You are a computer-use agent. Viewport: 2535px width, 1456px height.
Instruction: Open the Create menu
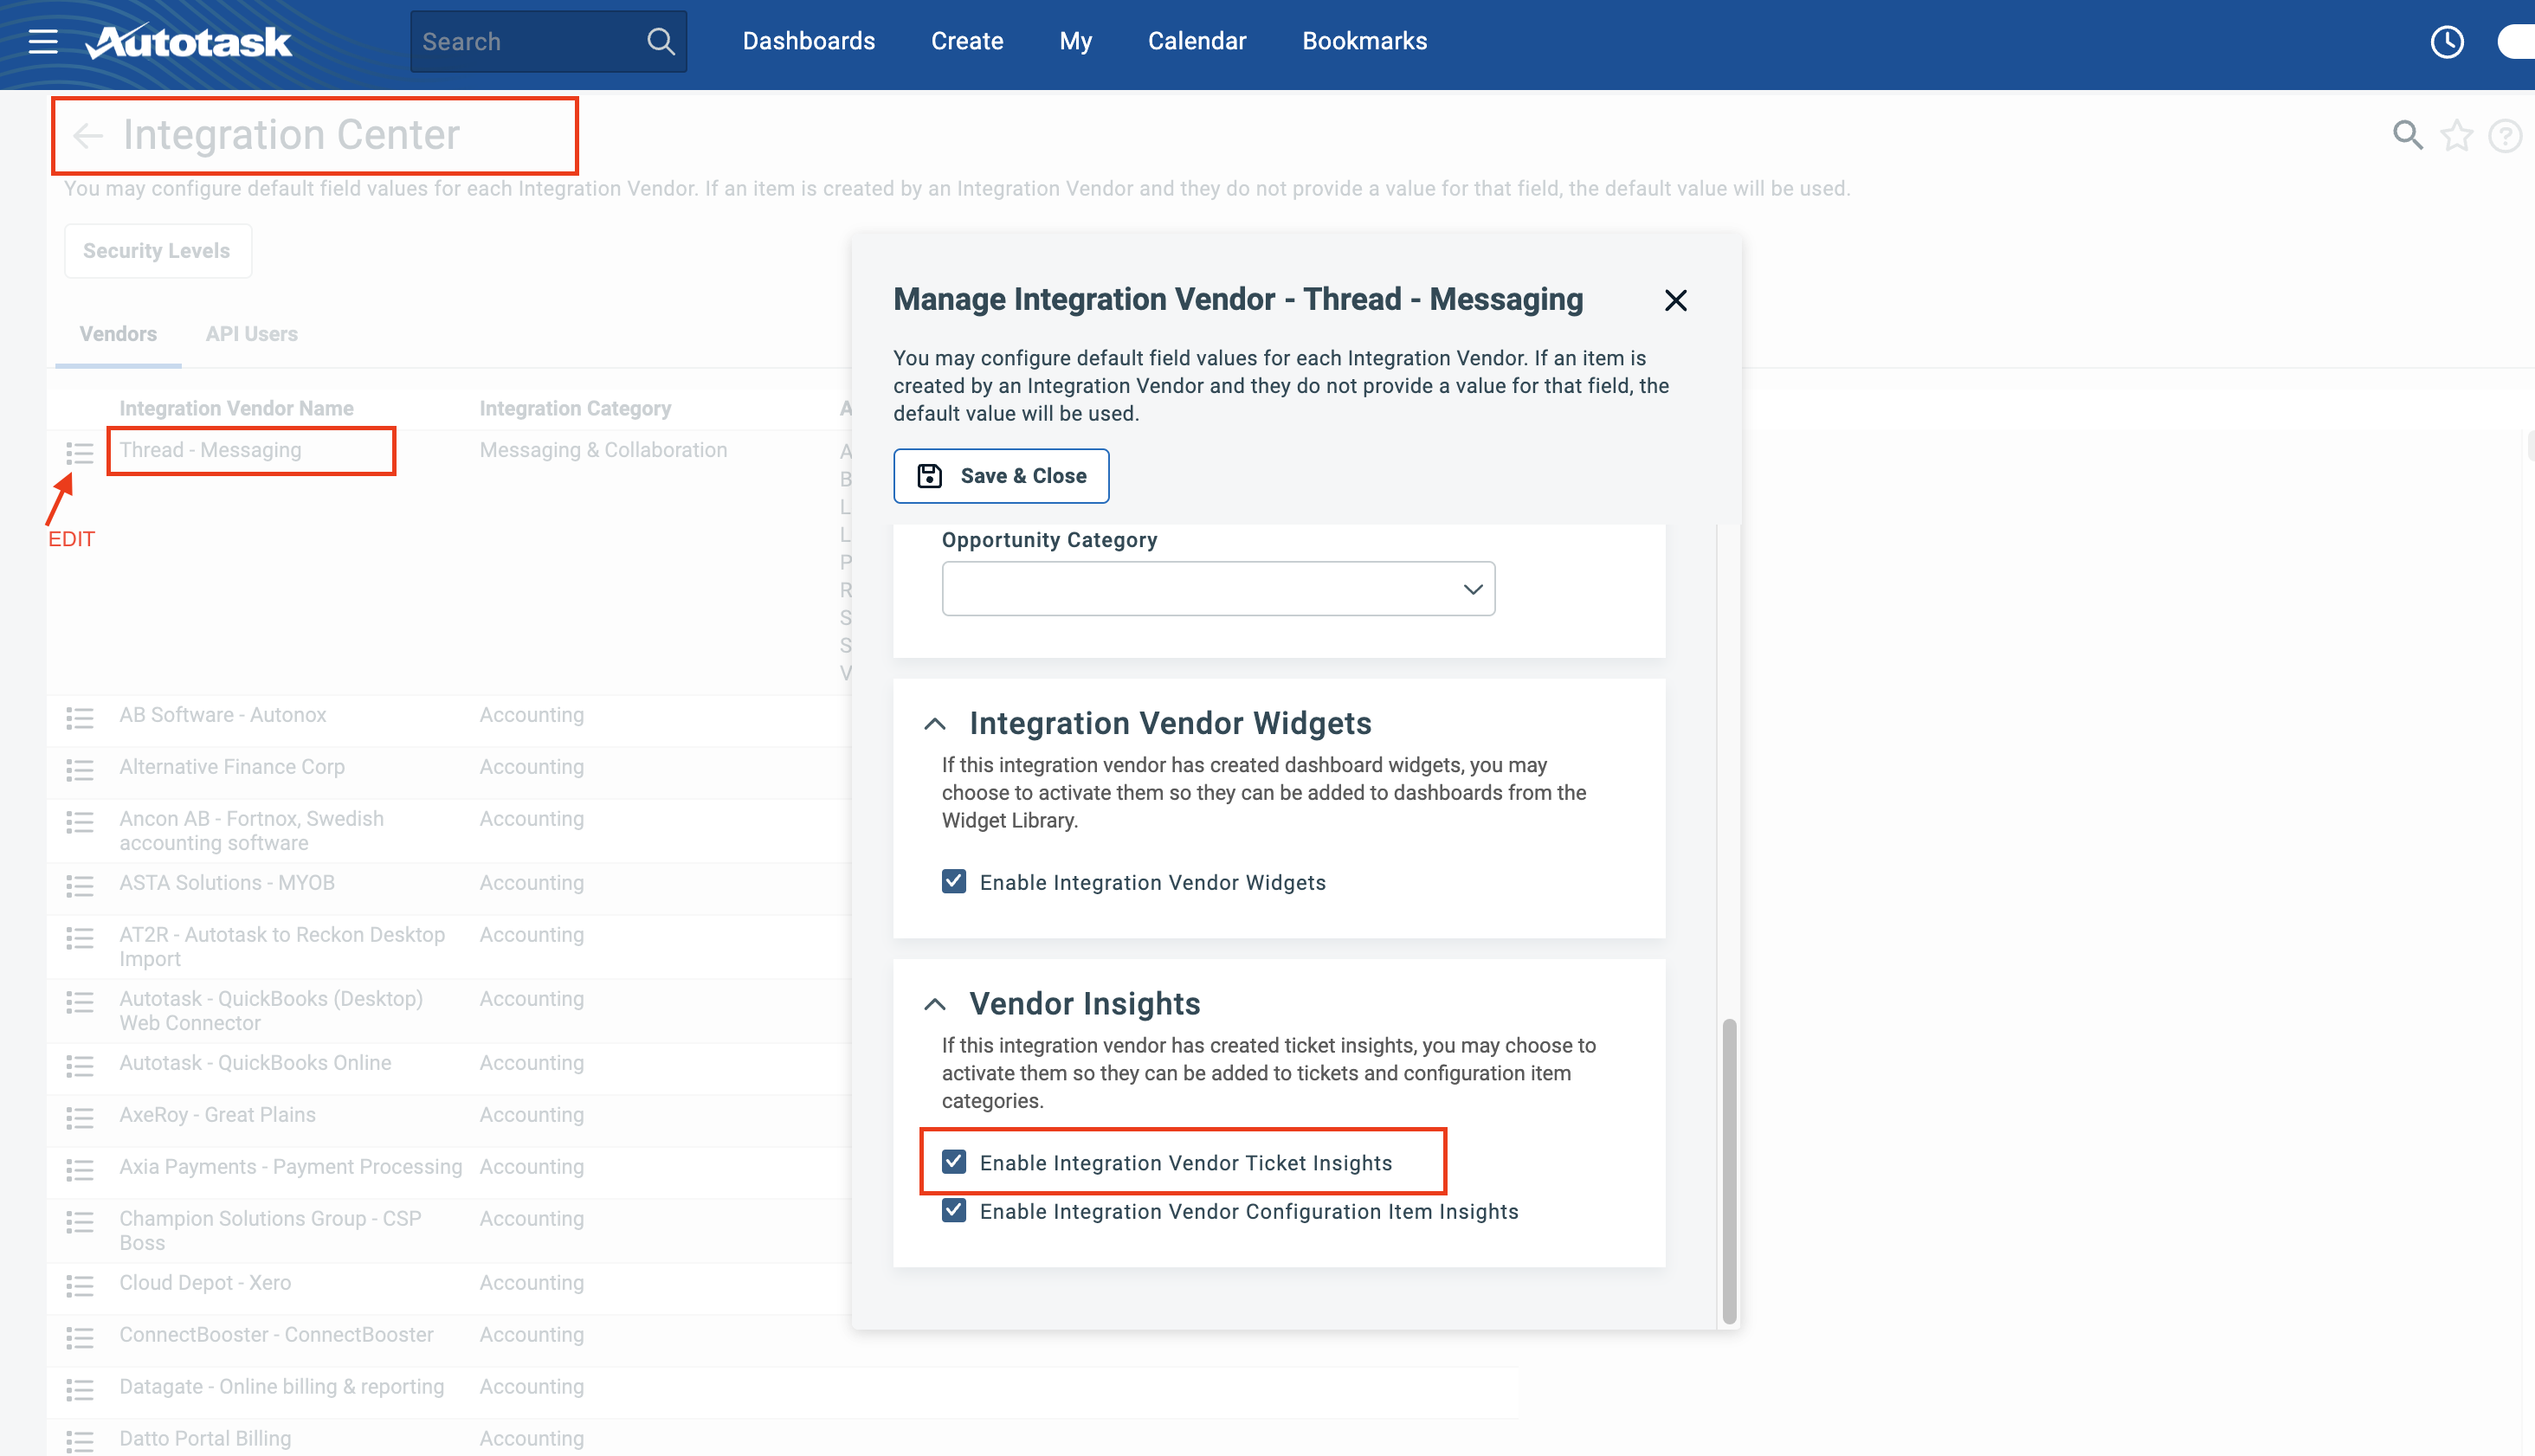tap(966, 41)
